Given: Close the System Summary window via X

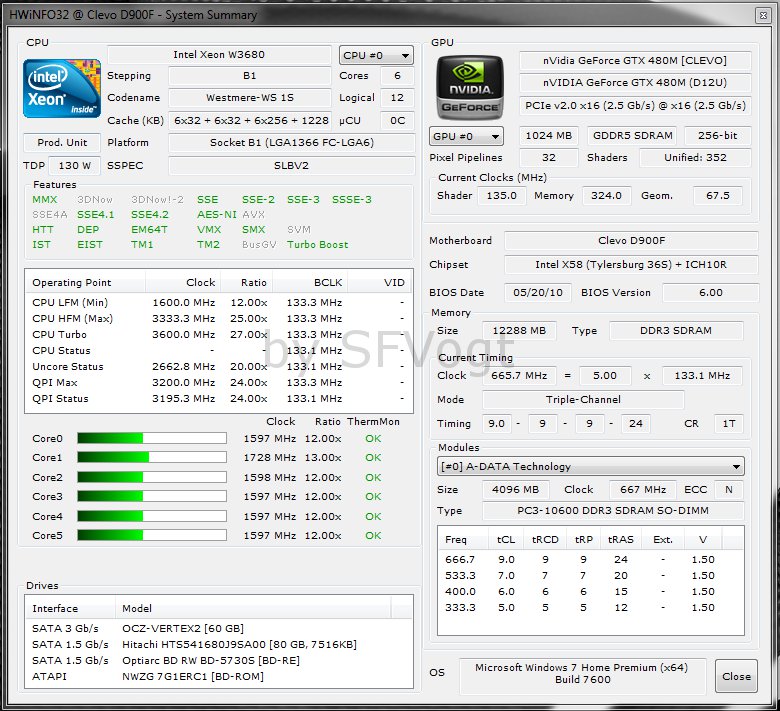Looking at the screenshot, I should click(763, 15).
